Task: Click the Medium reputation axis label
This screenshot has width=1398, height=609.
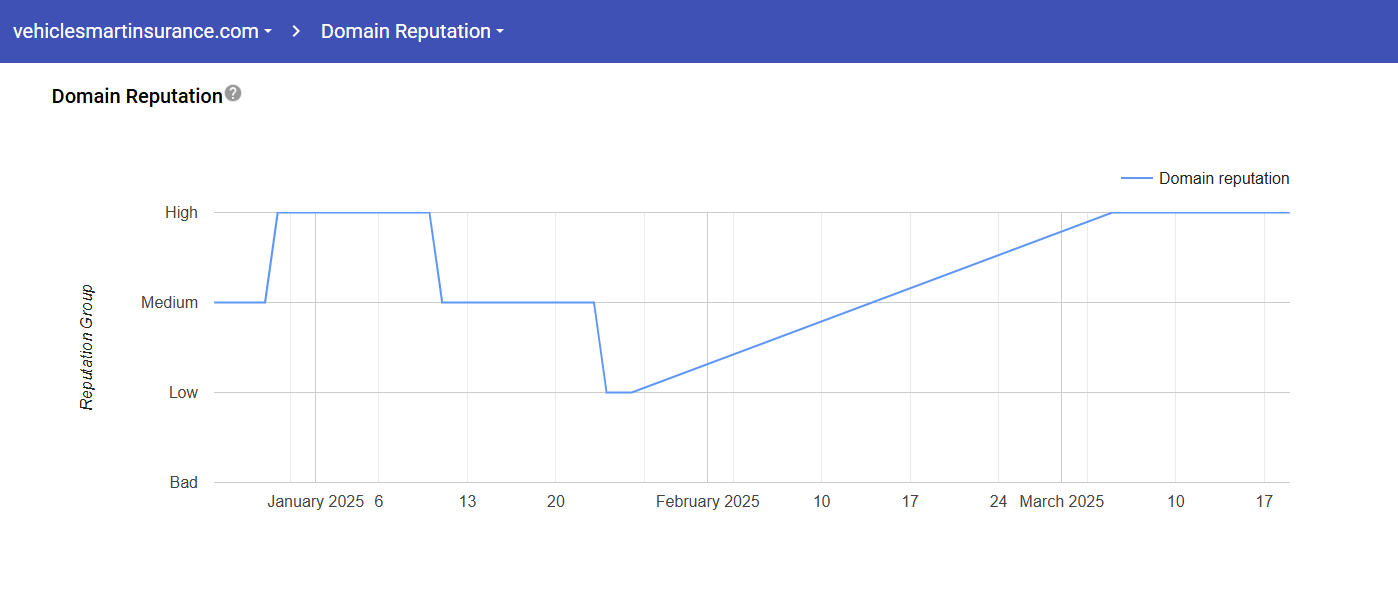Action: (169, 302)
